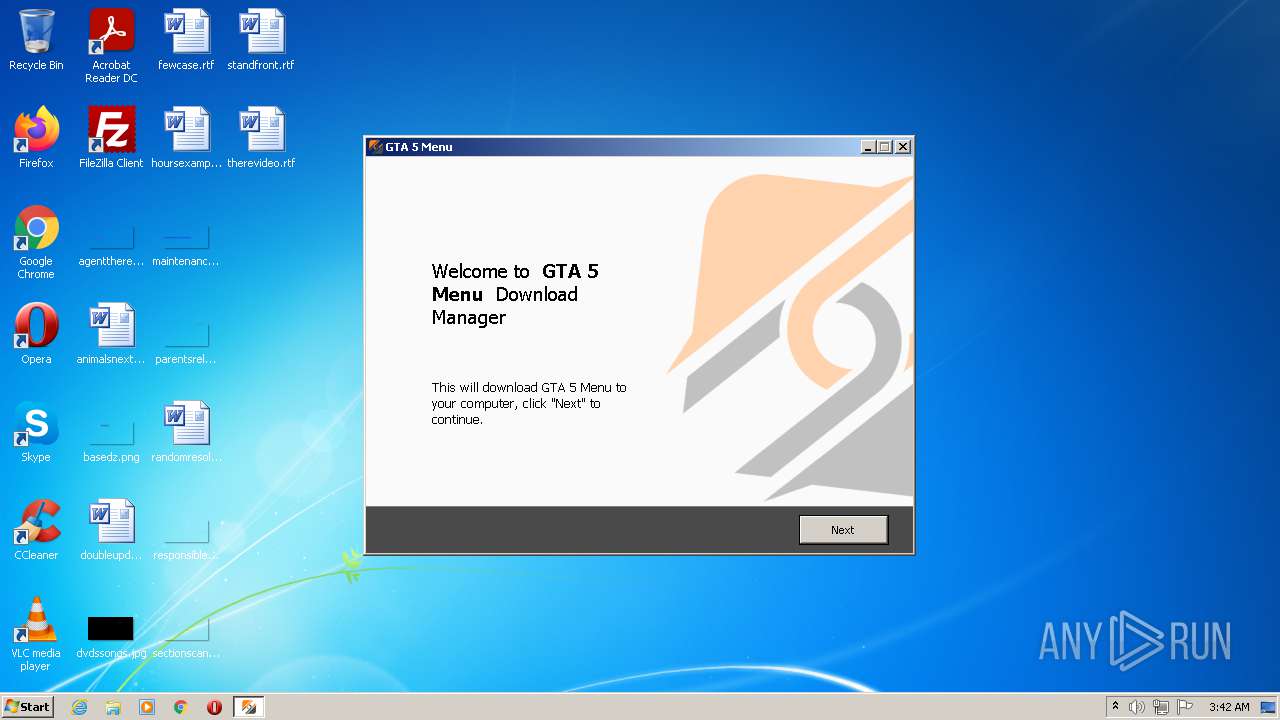Select the Google Chrome desktop shortcut
The height and width of the screenshot is (720, 1280).
(x=36, y=242)
